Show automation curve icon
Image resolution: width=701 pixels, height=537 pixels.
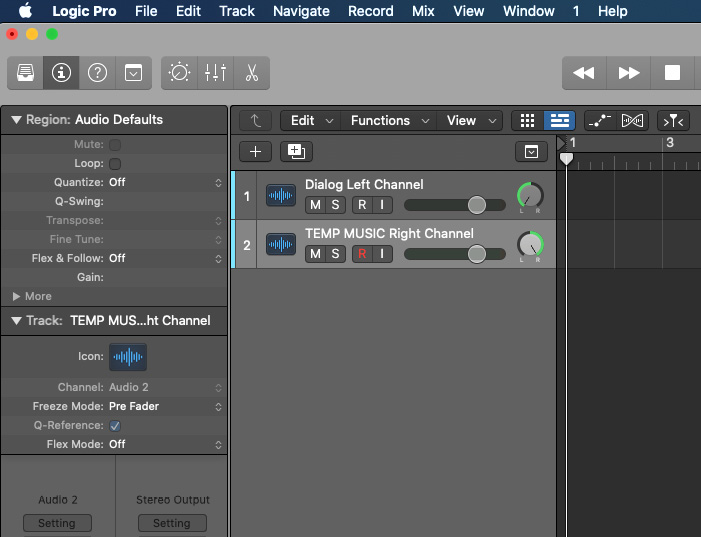click(600, 120)
